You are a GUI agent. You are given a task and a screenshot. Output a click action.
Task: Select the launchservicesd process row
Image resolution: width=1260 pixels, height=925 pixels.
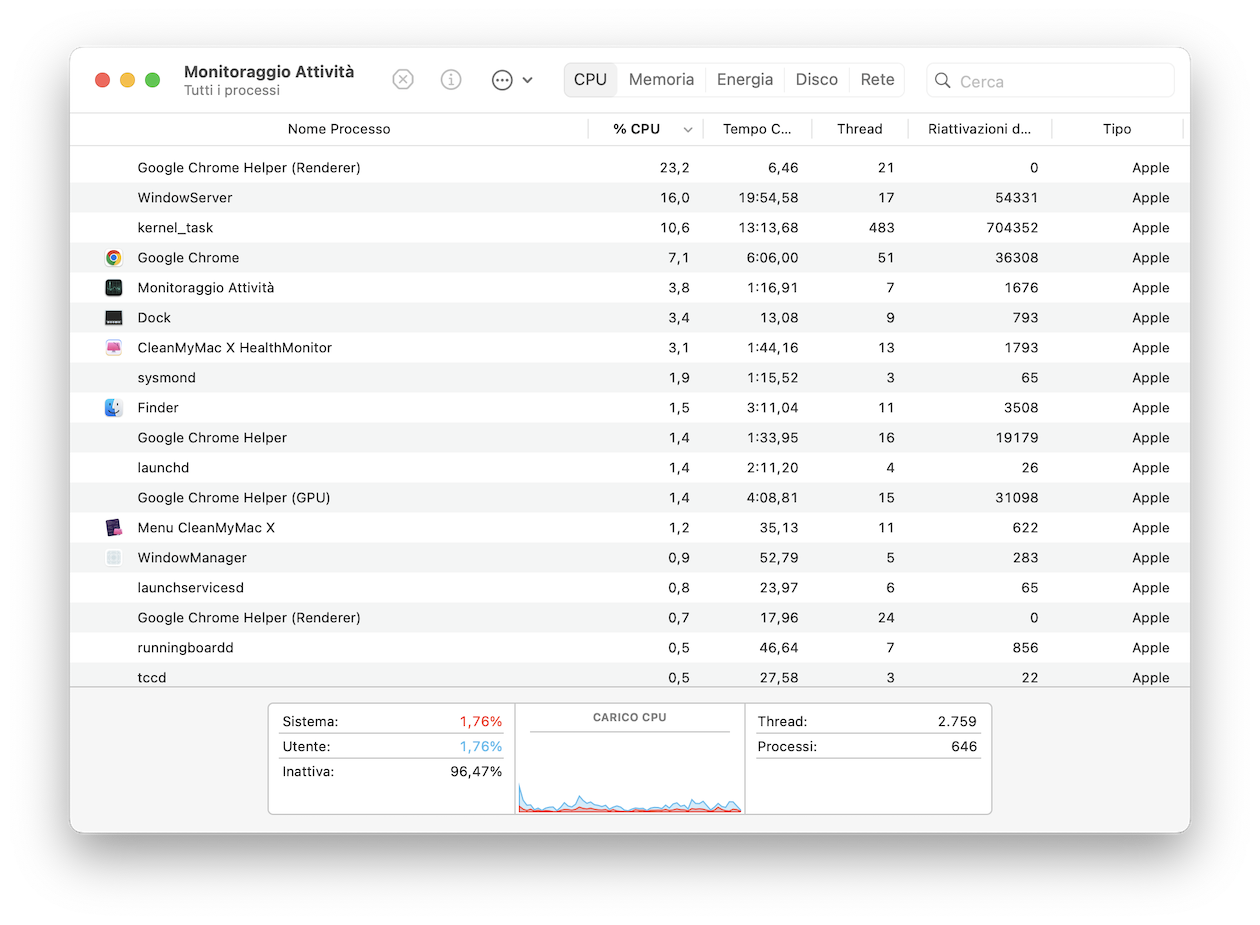click(x=630, y=588)
